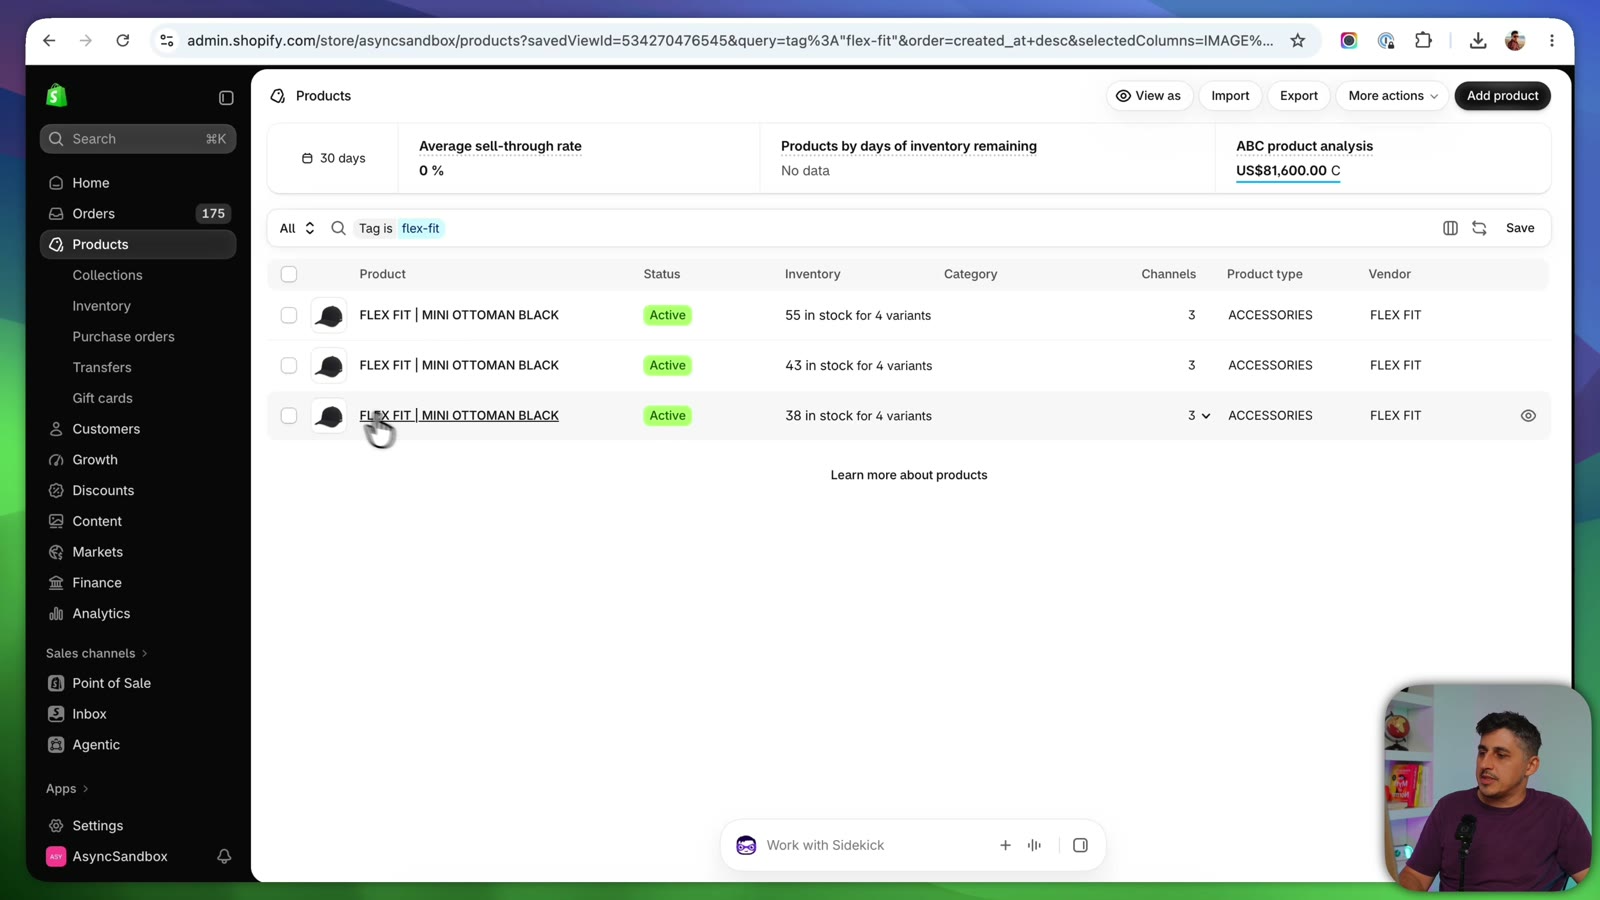This screenshot has height=900, width=1600.
Task: Expand the Apps section
Action: click(67, 789)
